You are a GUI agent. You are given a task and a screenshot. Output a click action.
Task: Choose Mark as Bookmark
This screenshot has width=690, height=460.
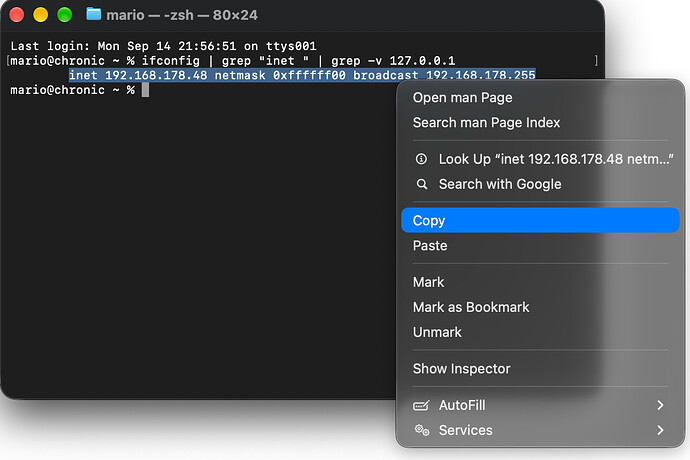(x=540, y=307)
